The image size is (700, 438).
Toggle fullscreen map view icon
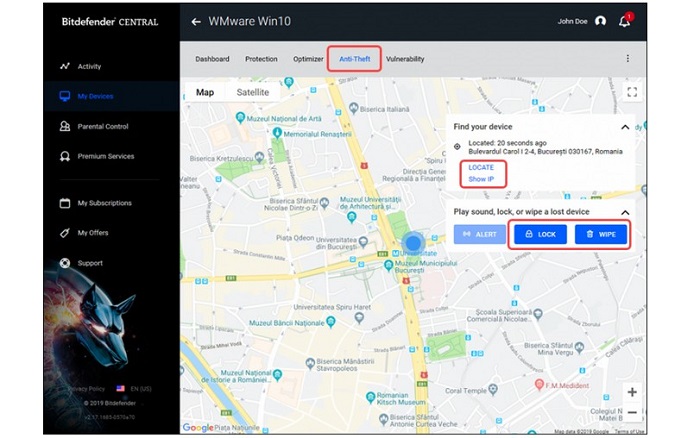coord(631,92)
